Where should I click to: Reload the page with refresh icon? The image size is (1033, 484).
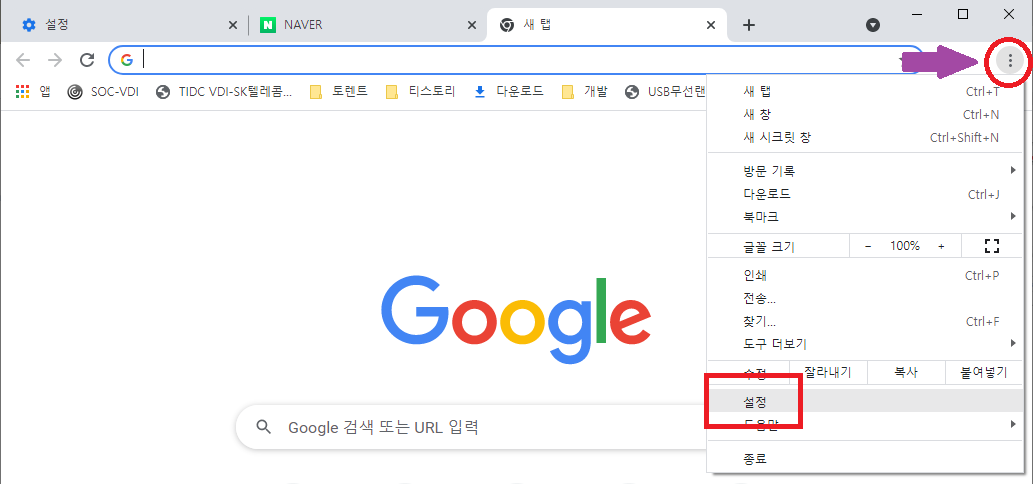click(87, 61)
